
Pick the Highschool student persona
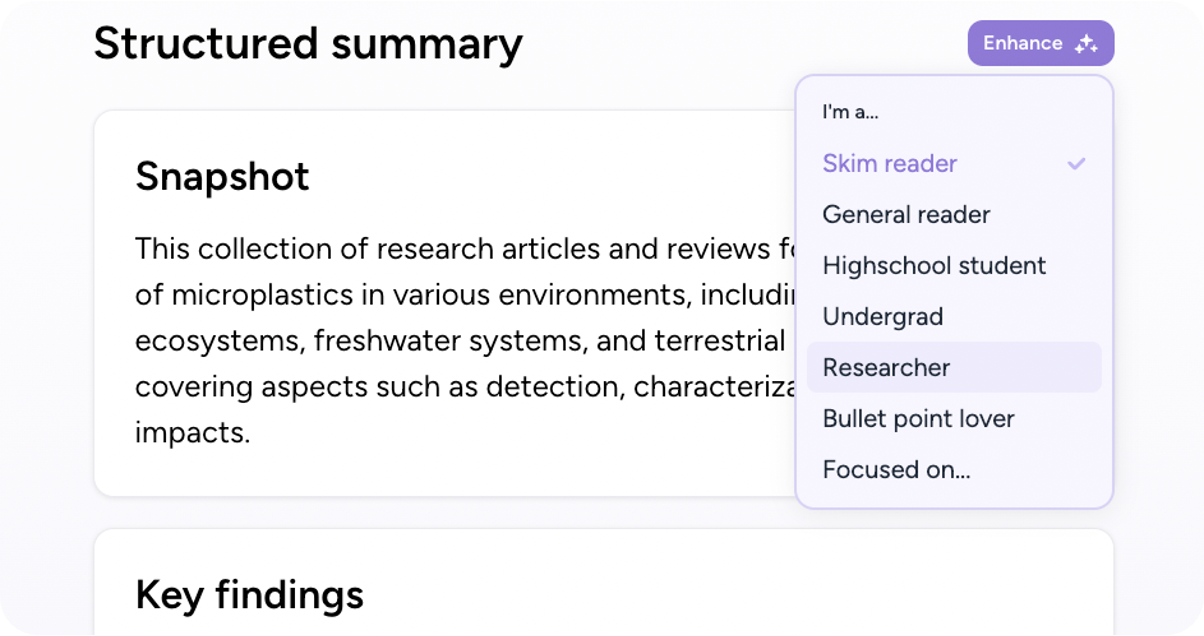954,265
